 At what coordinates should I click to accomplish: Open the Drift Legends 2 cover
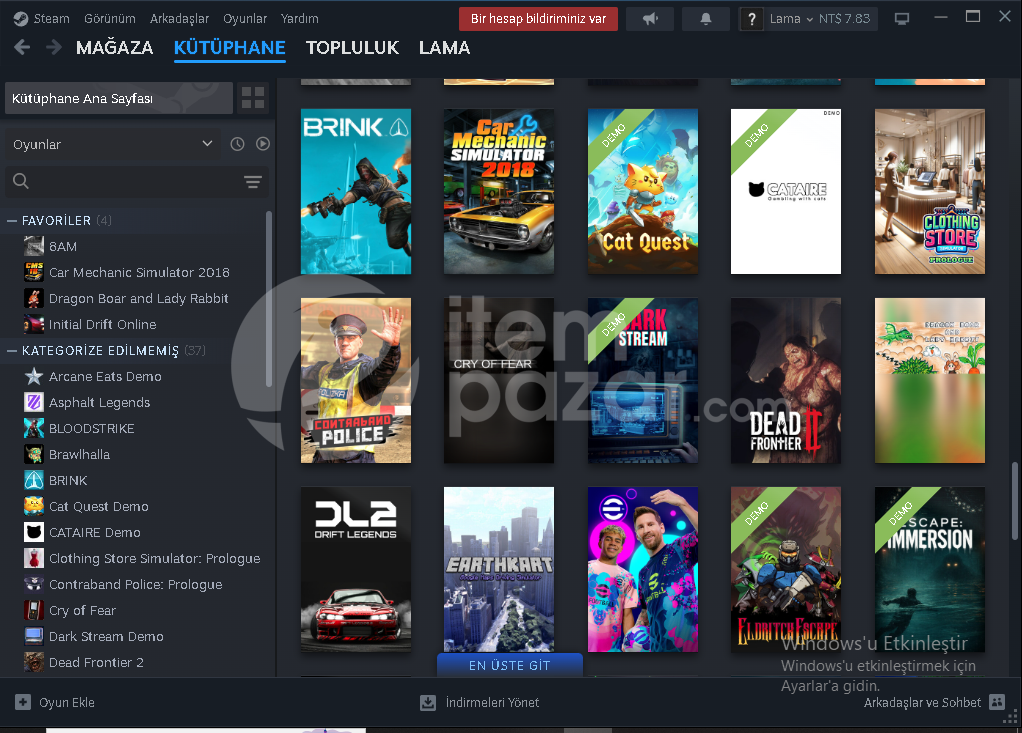pyautogui.click(x=356, y=569)
